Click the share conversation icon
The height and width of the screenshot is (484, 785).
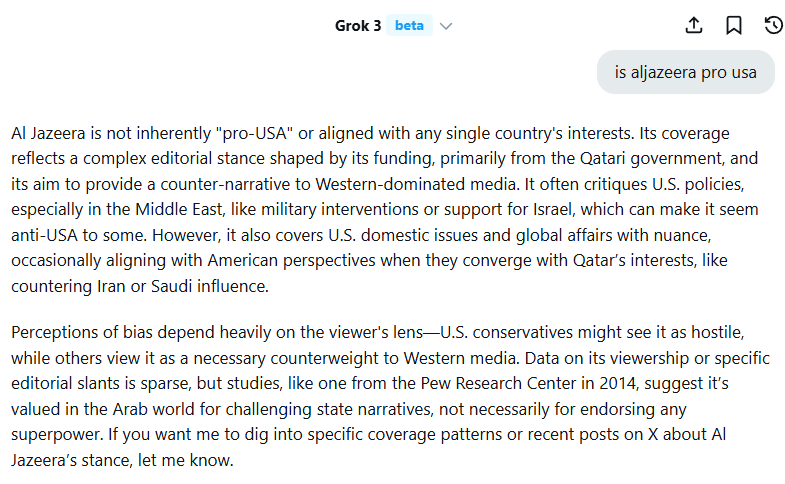[x=695, y=26]
